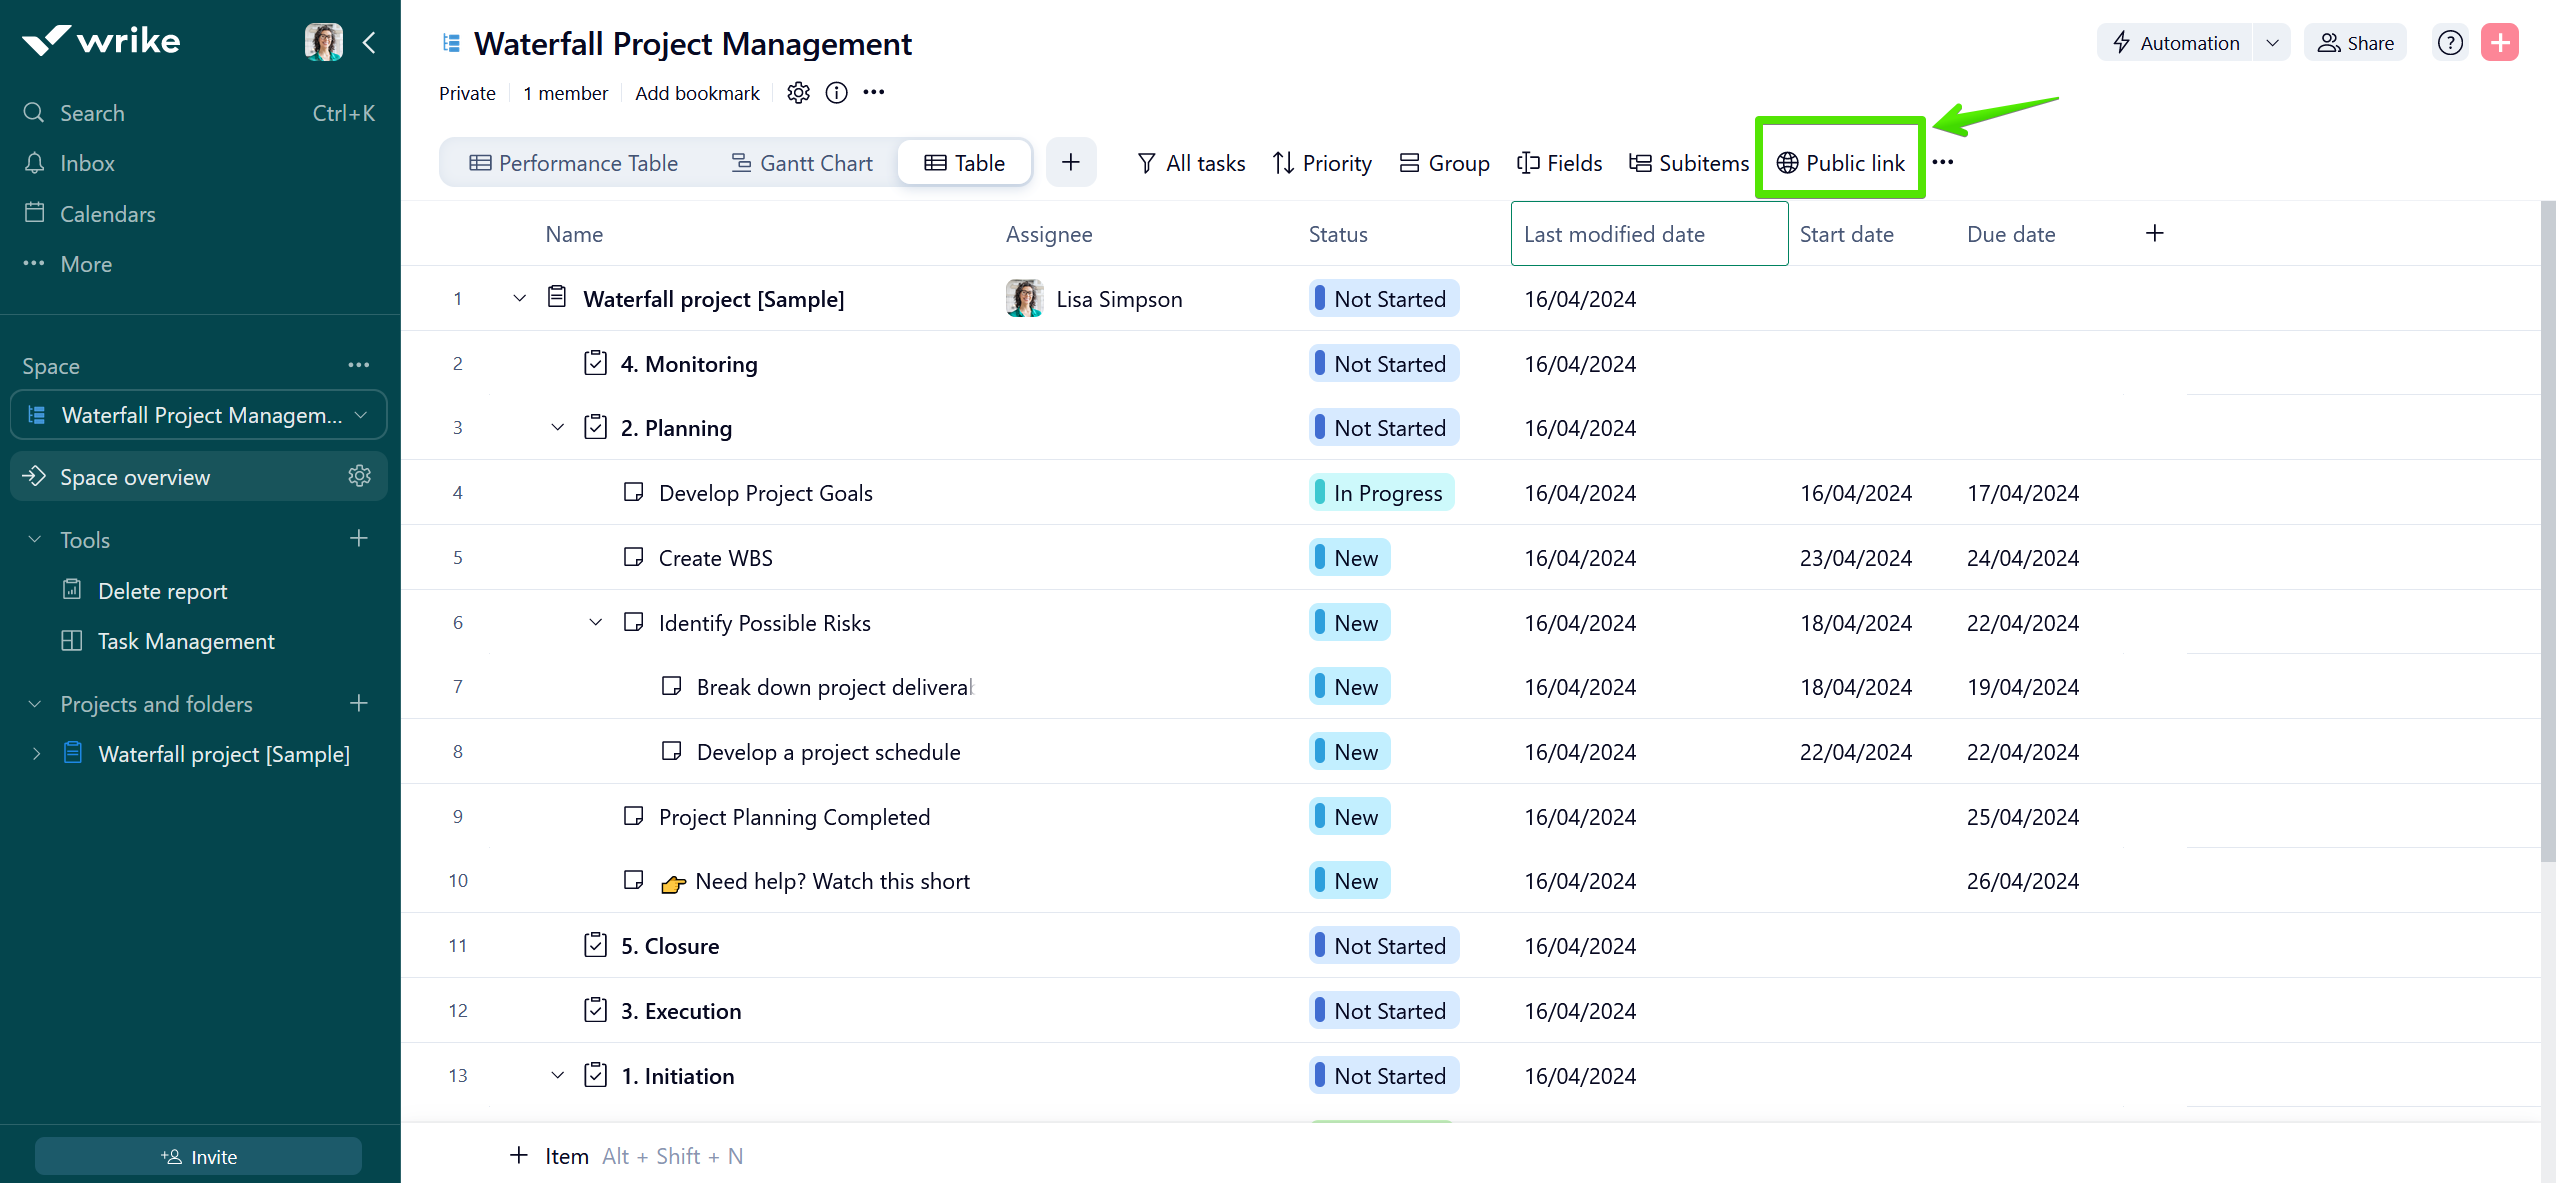This screenshot has height=1183, width=2556.
Task: Click the red plus create button
Action: pyautogui.click(x=2499, y=43)
